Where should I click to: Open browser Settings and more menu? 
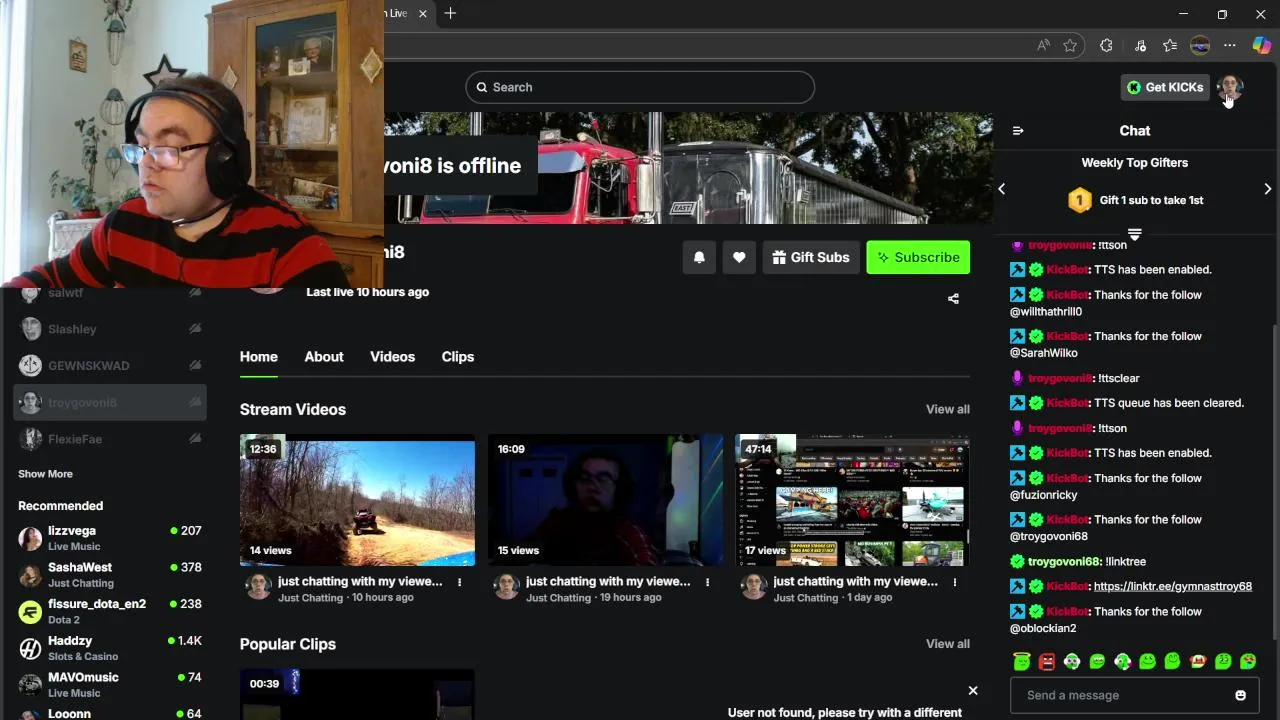coord(1230,45)
